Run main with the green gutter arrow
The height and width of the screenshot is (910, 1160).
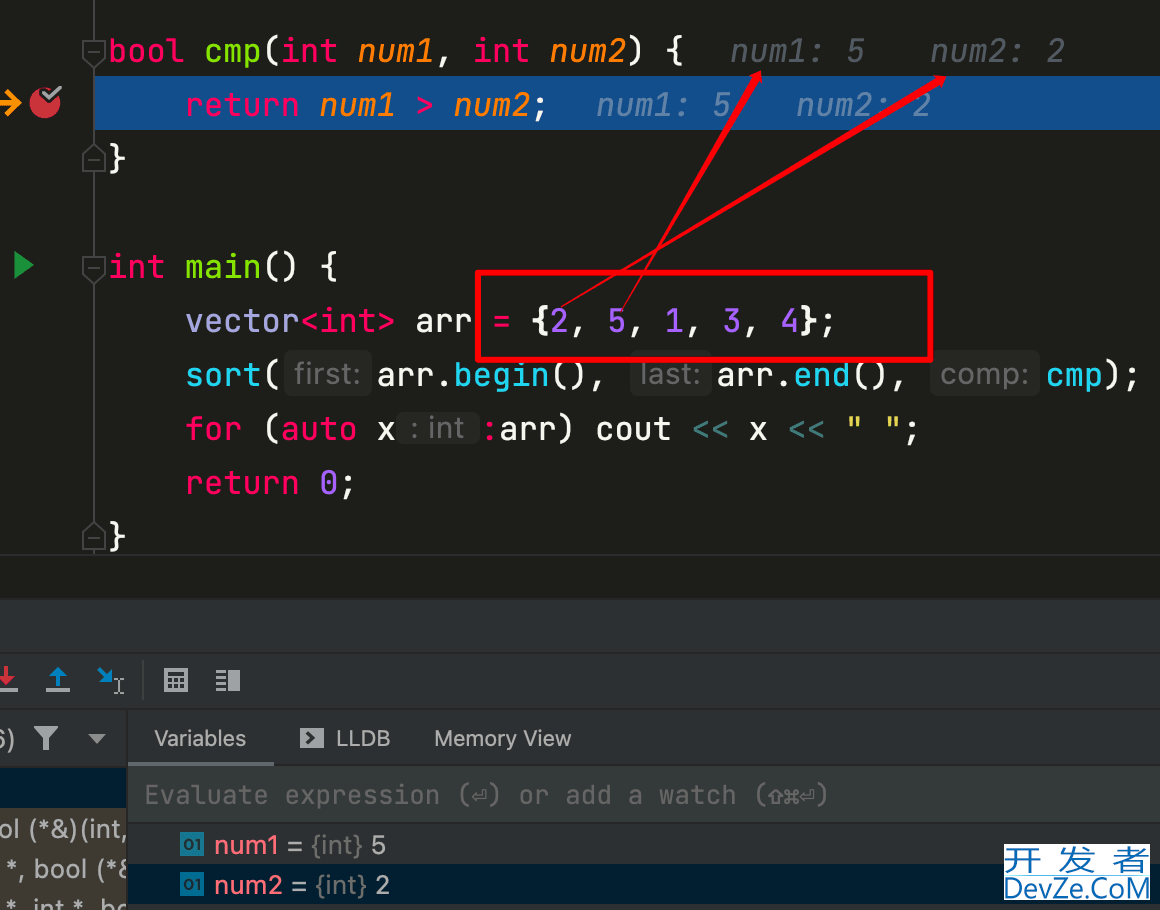tap(23, 265)
